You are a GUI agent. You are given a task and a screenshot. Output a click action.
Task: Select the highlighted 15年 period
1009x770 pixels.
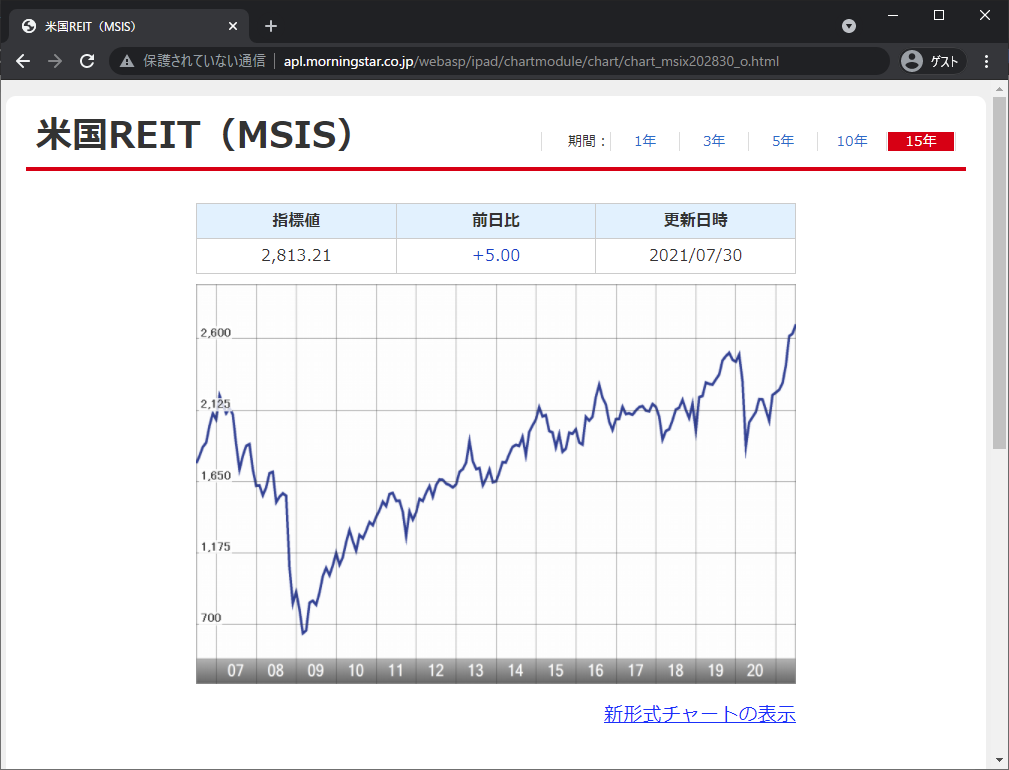coord(921,141)
